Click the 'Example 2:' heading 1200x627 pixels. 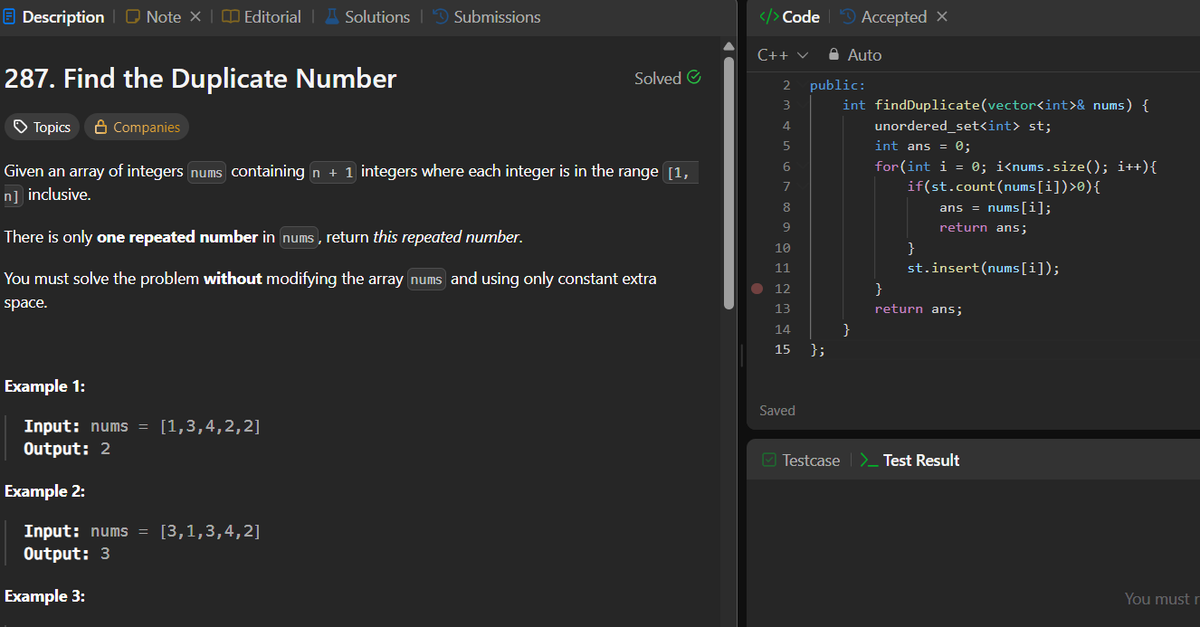coord(45,491)
